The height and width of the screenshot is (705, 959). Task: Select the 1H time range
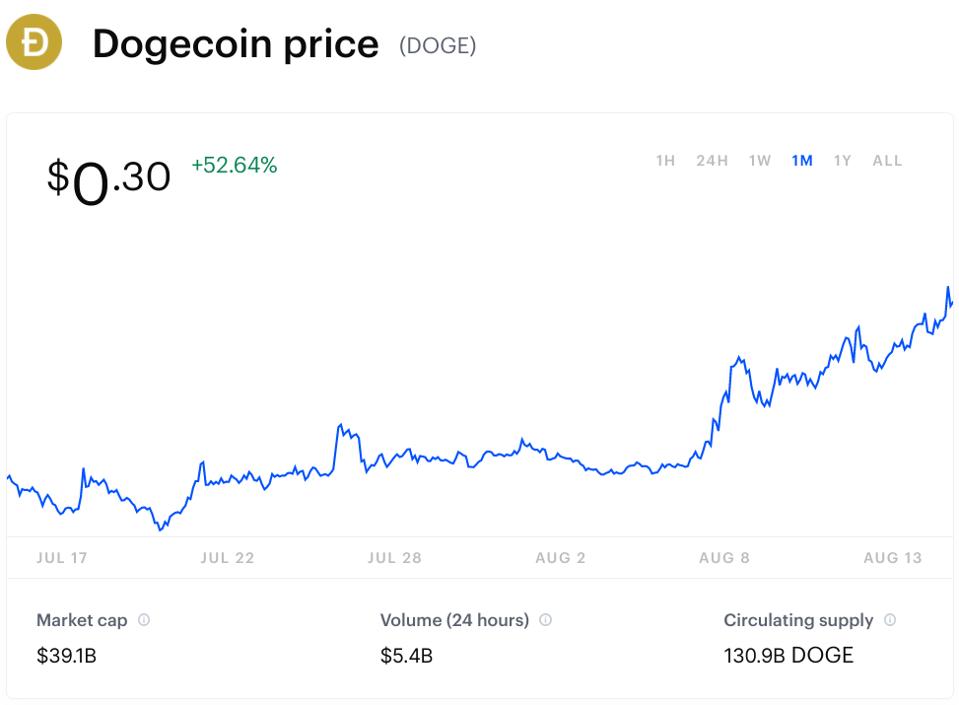[665, 161]
